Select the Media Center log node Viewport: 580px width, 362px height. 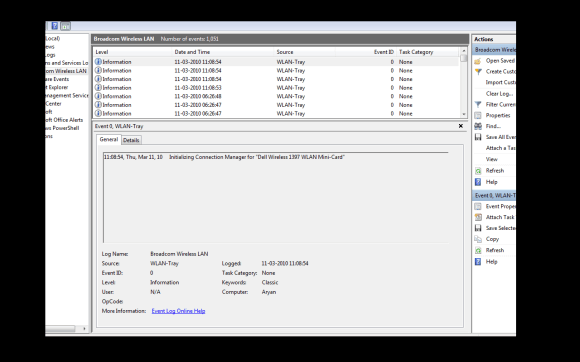coord(53,104)
